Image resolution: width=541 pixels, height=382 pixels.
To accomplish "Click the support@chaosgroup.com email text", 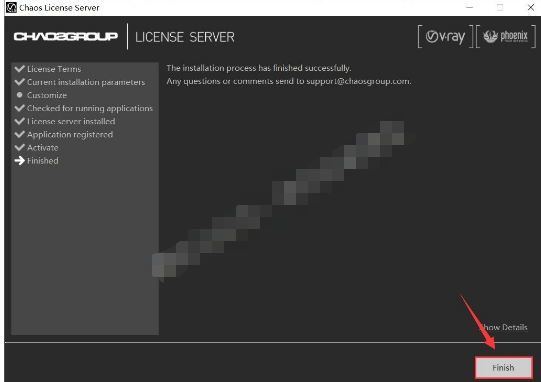I will click(358, 81).
